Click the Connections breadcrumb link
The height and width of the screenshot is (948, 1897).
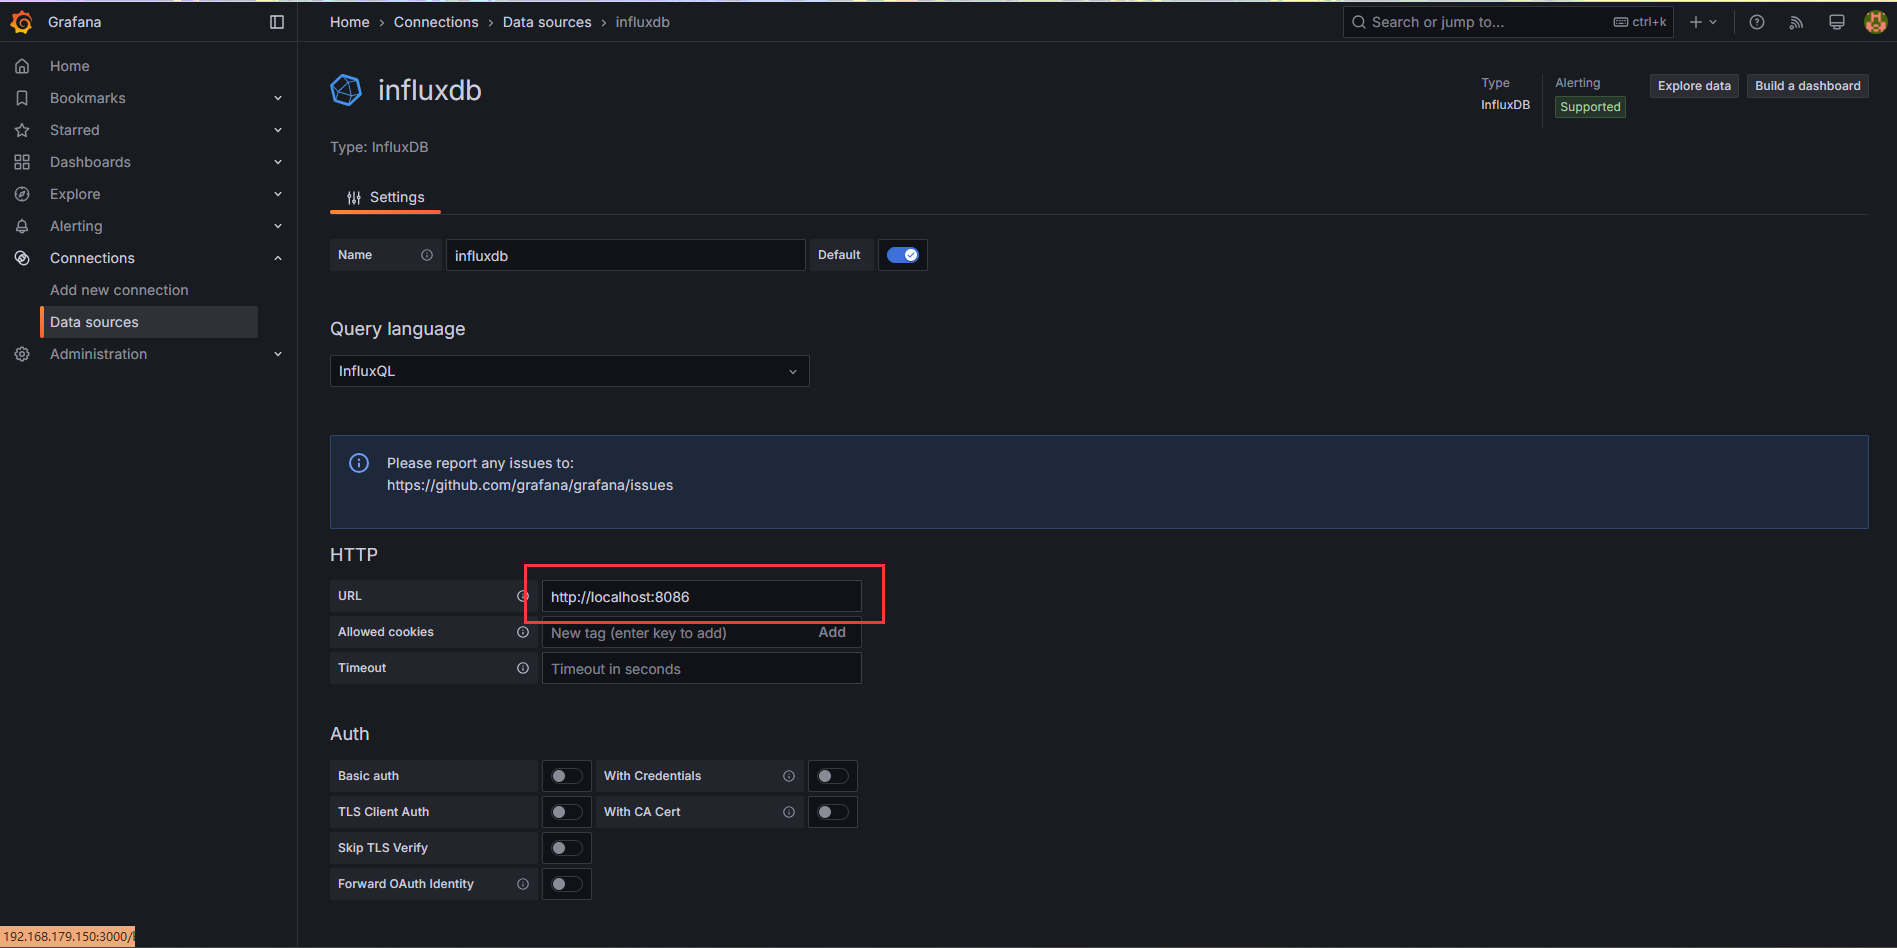436,22
